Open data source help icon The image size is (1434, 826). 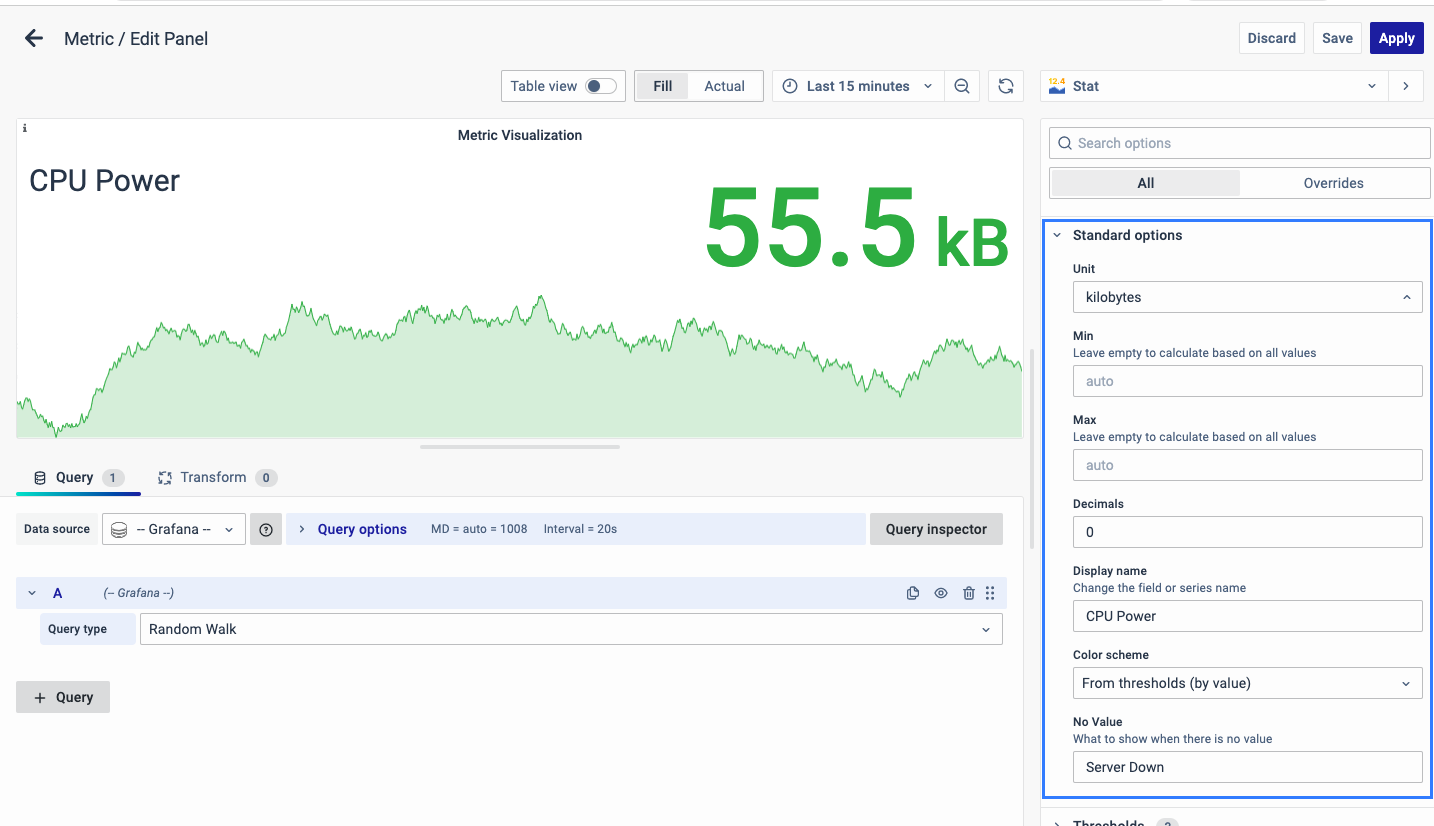click(x=266, y=530)
